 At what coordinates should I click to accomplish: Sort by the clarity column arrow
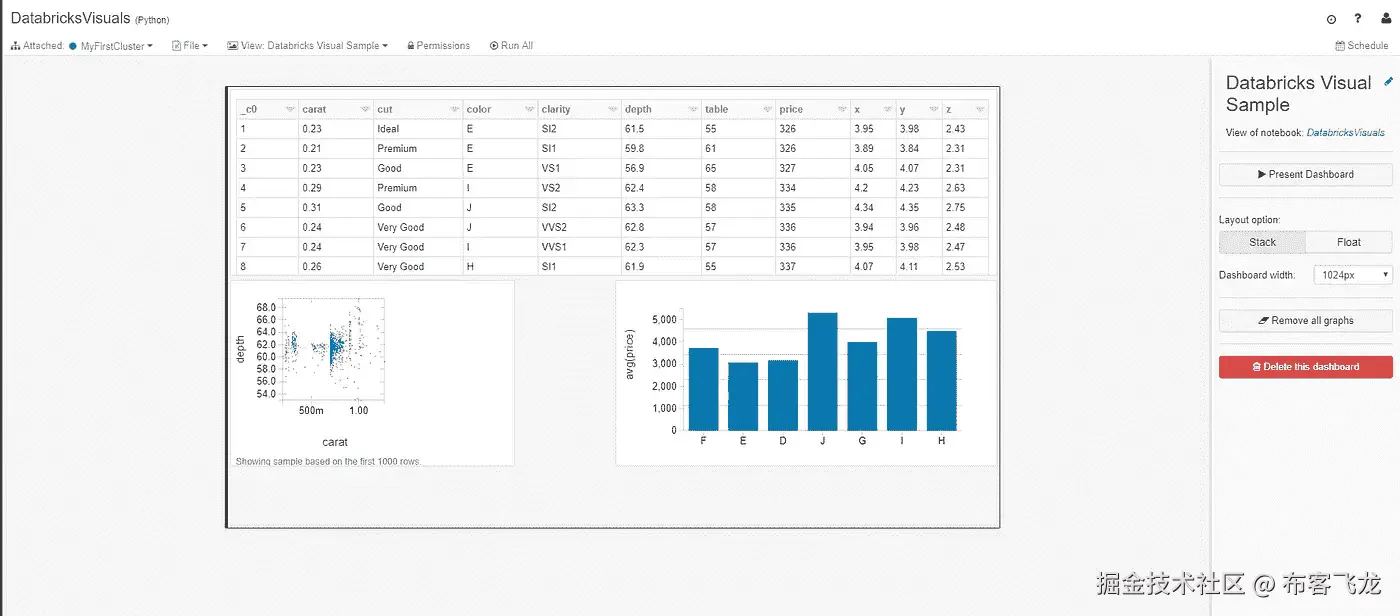(612, 109)
